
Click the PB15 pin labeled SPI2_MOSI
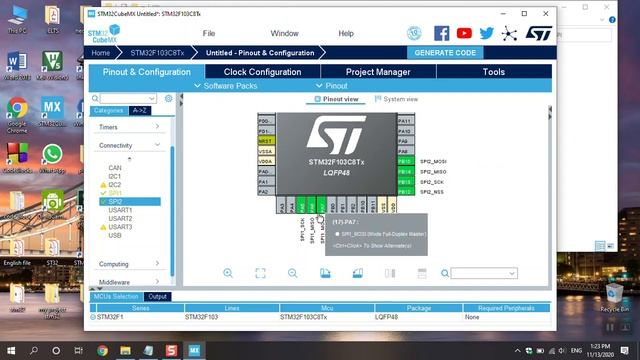click(406, 161)
